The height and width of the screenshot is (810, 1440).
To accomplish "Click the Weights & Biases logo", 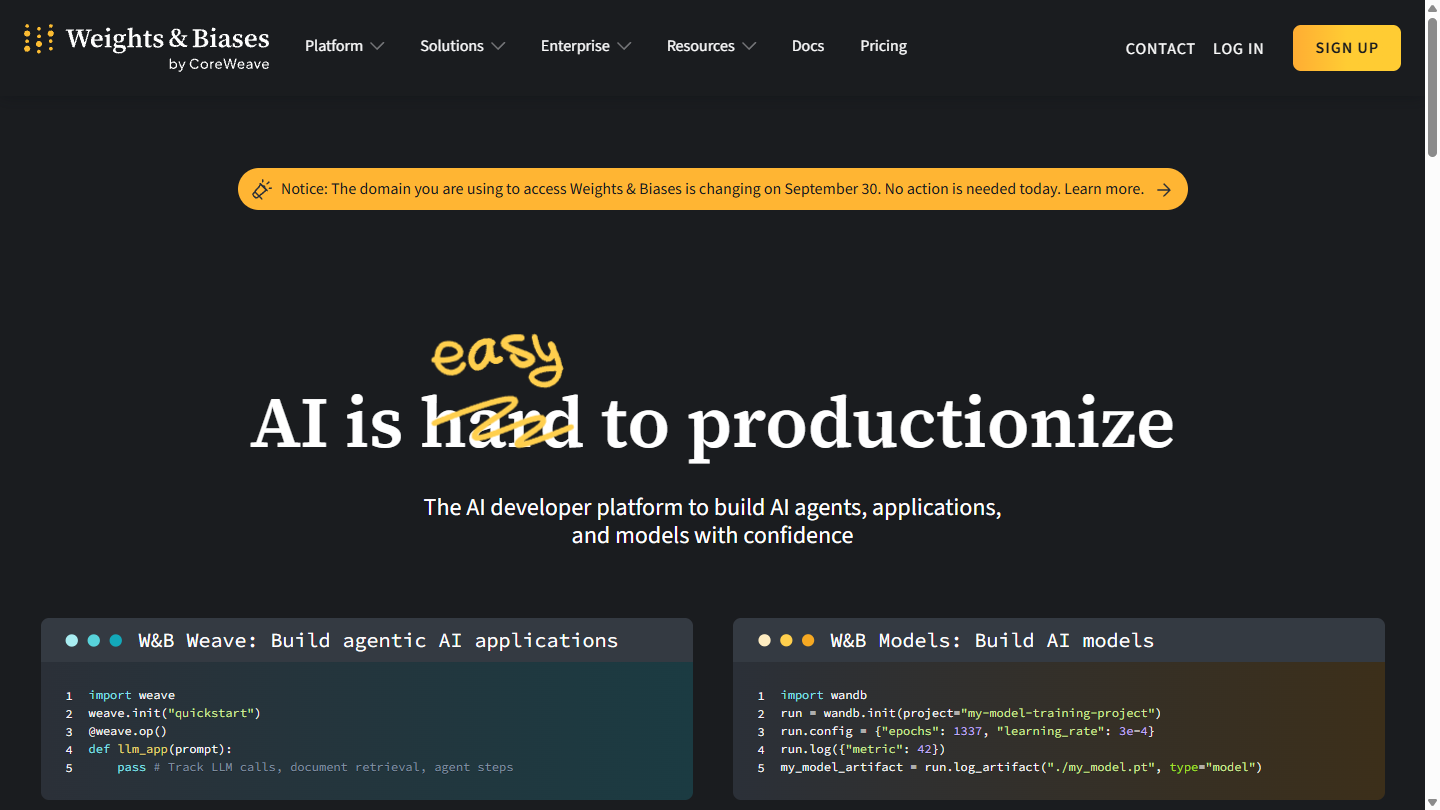I will (147, 47).
